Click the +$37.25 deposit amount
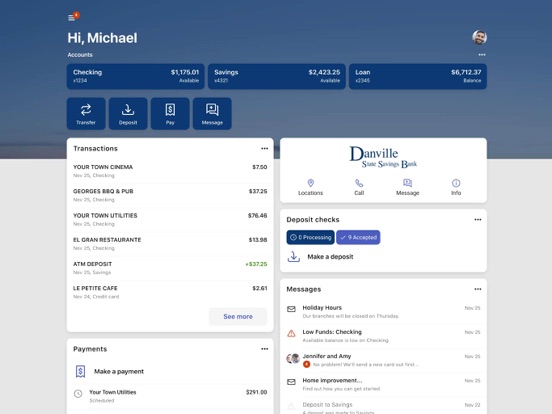Image resolution: width=552 pixels, height=414 pixels. tap(256, 264)
